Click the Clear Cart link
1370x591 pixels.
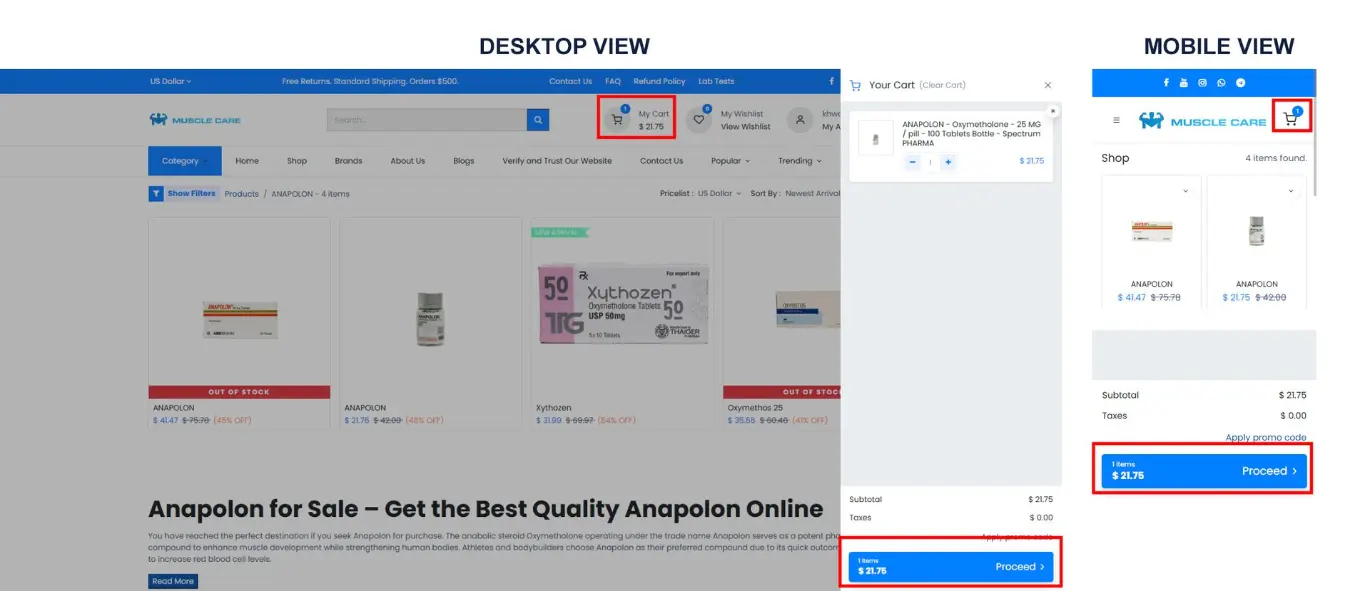point(942,86)
